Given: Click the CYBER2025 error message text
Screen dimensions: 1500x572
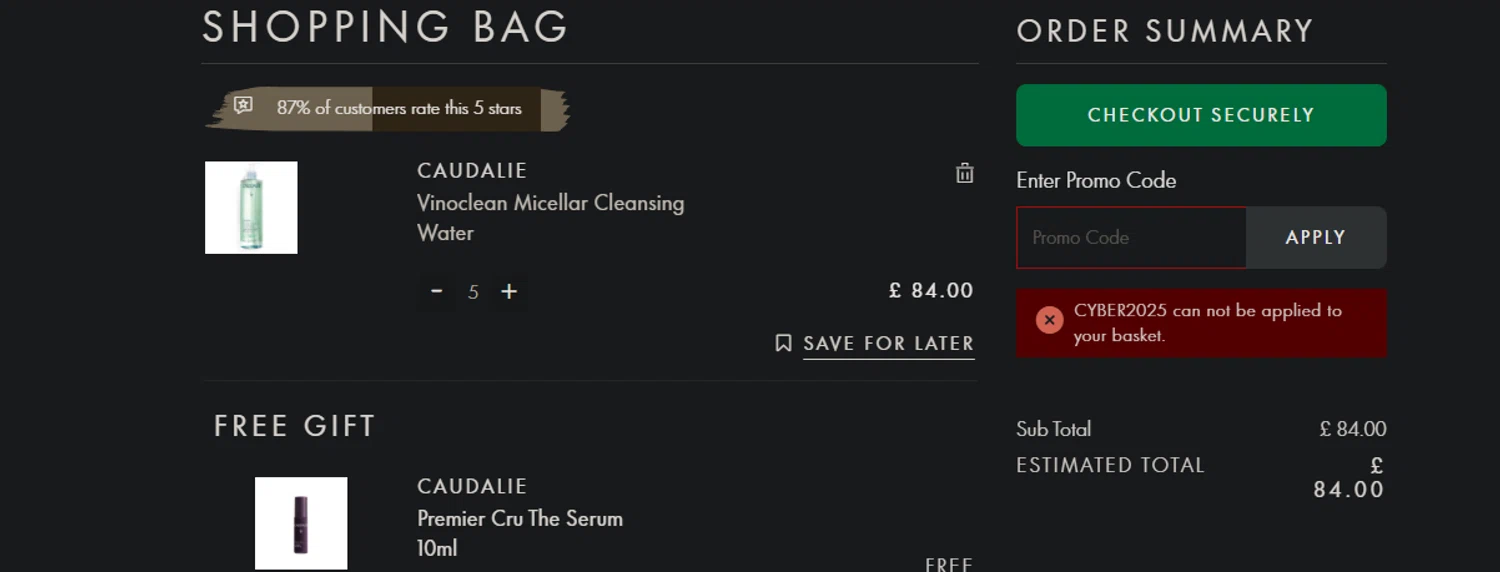Looking at the screenshot, I should coord(1207,322).
